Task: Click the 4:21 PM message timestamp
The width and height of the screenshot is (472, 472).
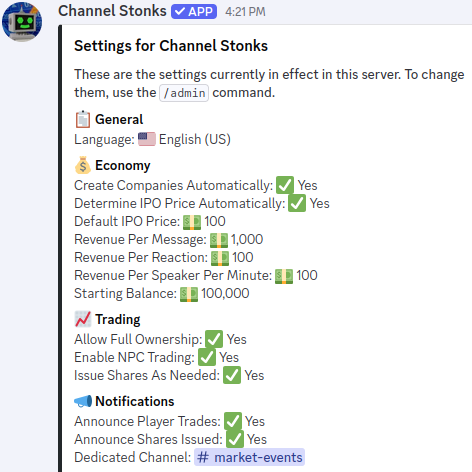Action: tap(245, 12)
